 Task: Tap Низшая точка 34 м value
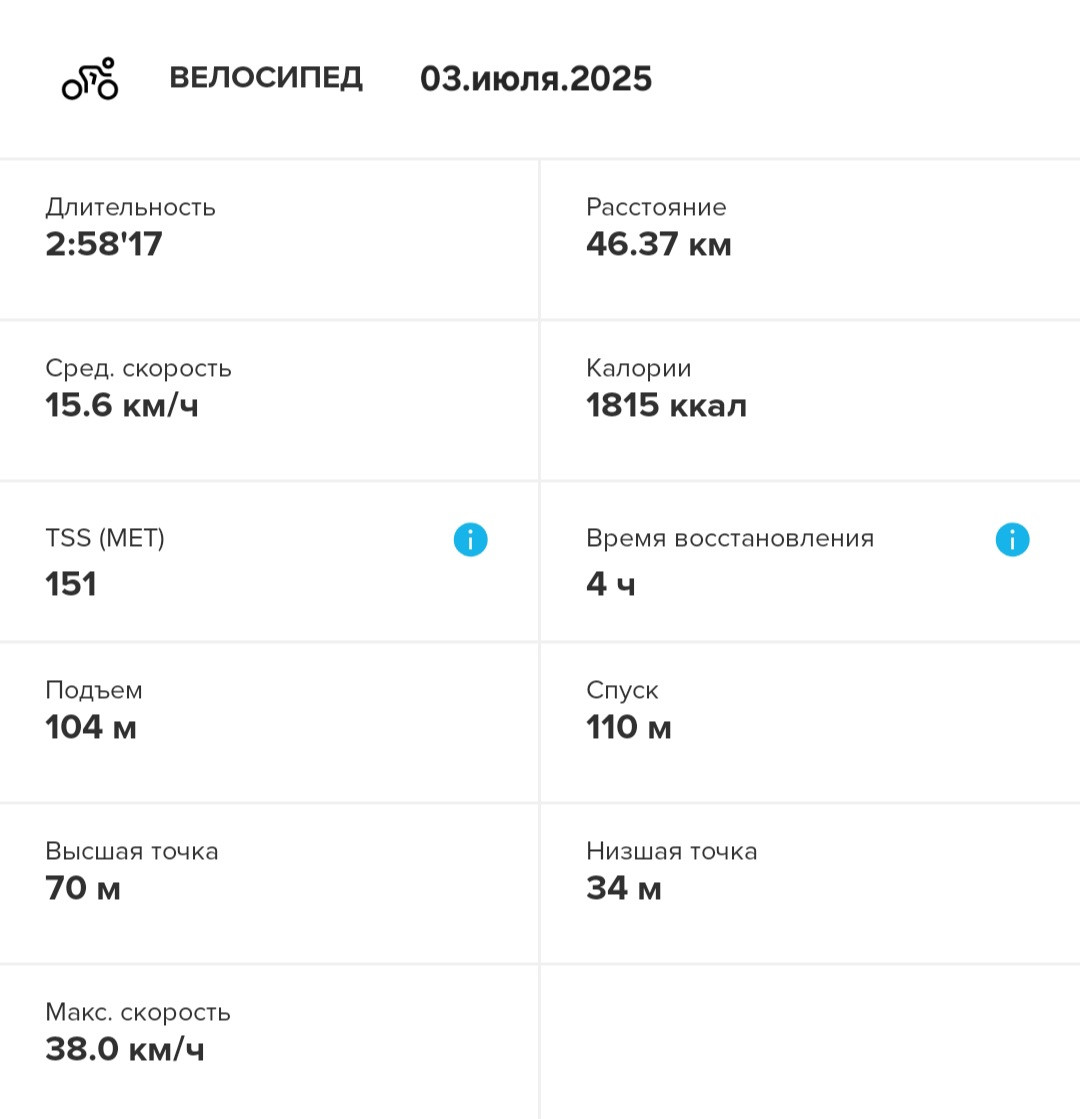click(x=623, y=888)
